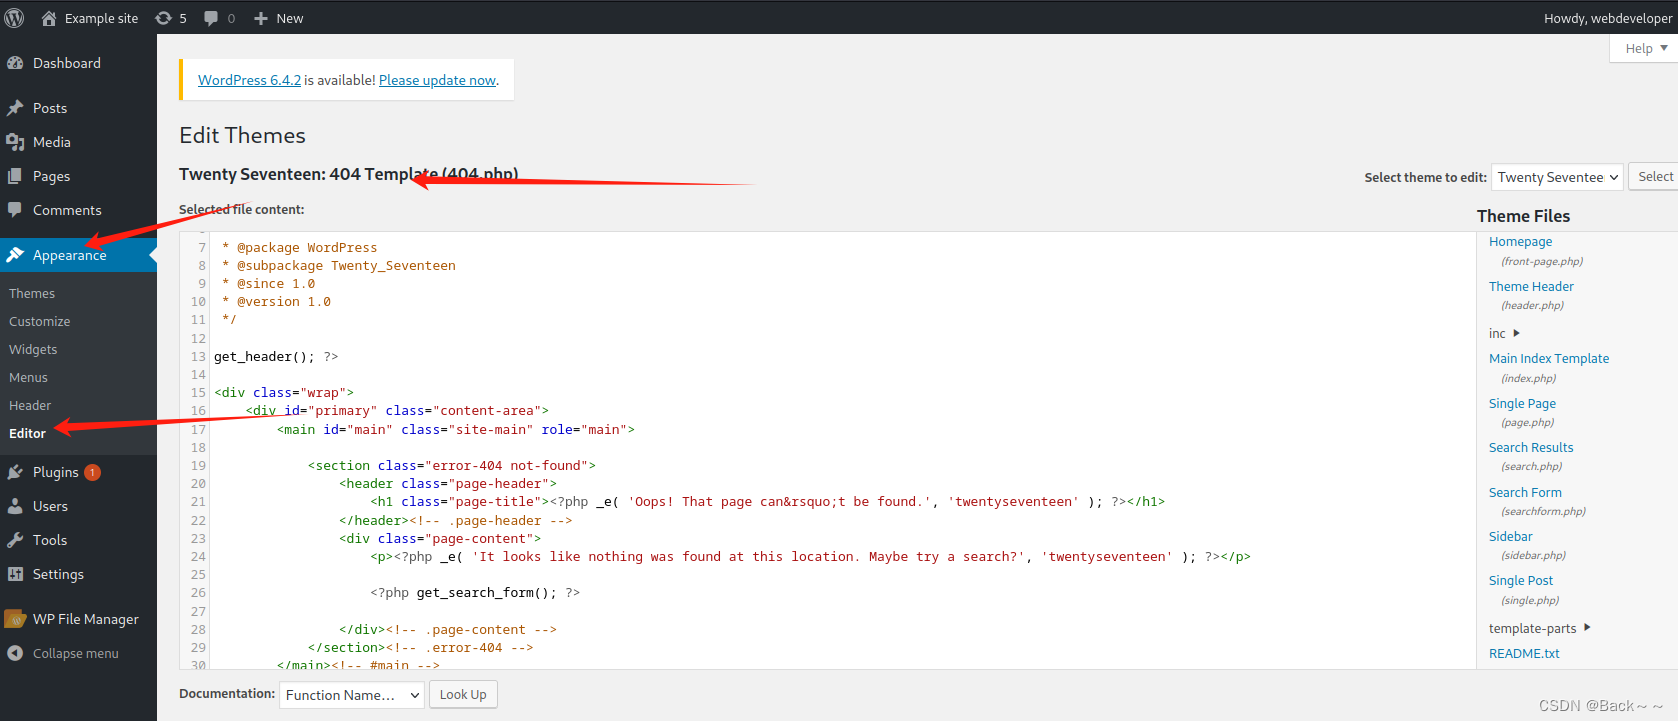The width and height of the screenshot is (1678, 721).
Task: Click the Appearance paintbrush icon
Action: pyautogui.click(x=15, y=255)
